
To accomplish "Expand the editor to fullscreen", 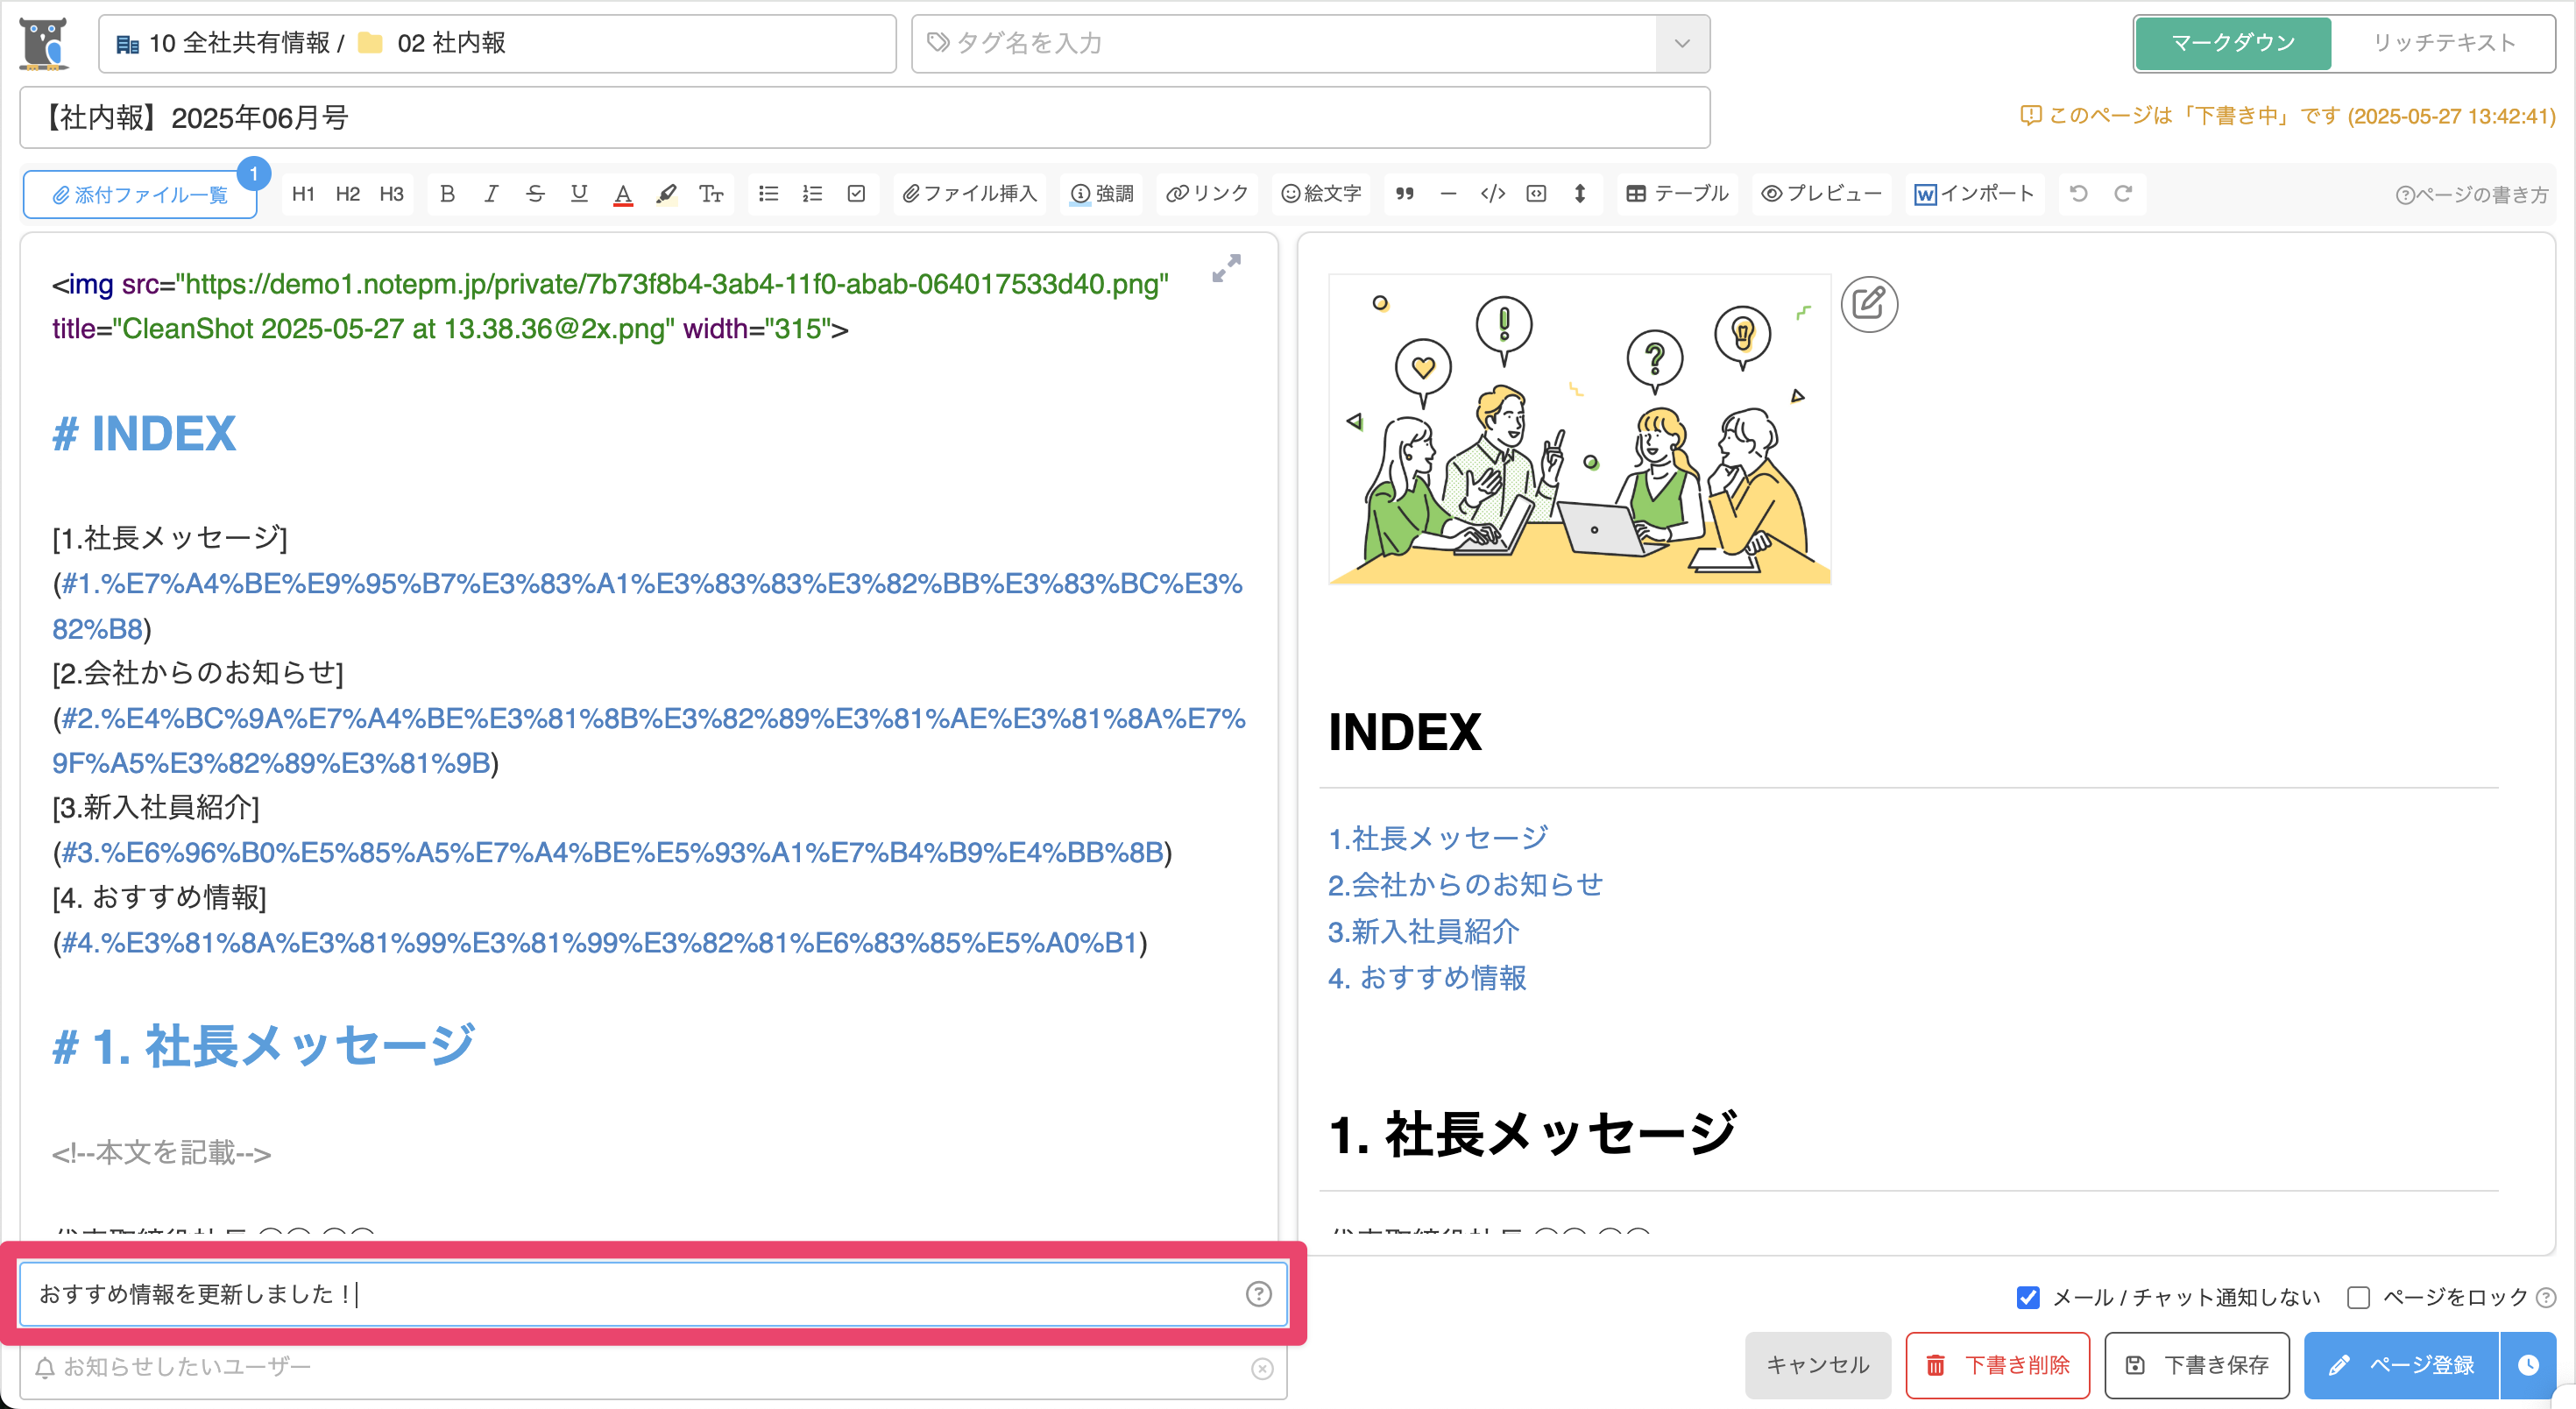I will 1226,268.
